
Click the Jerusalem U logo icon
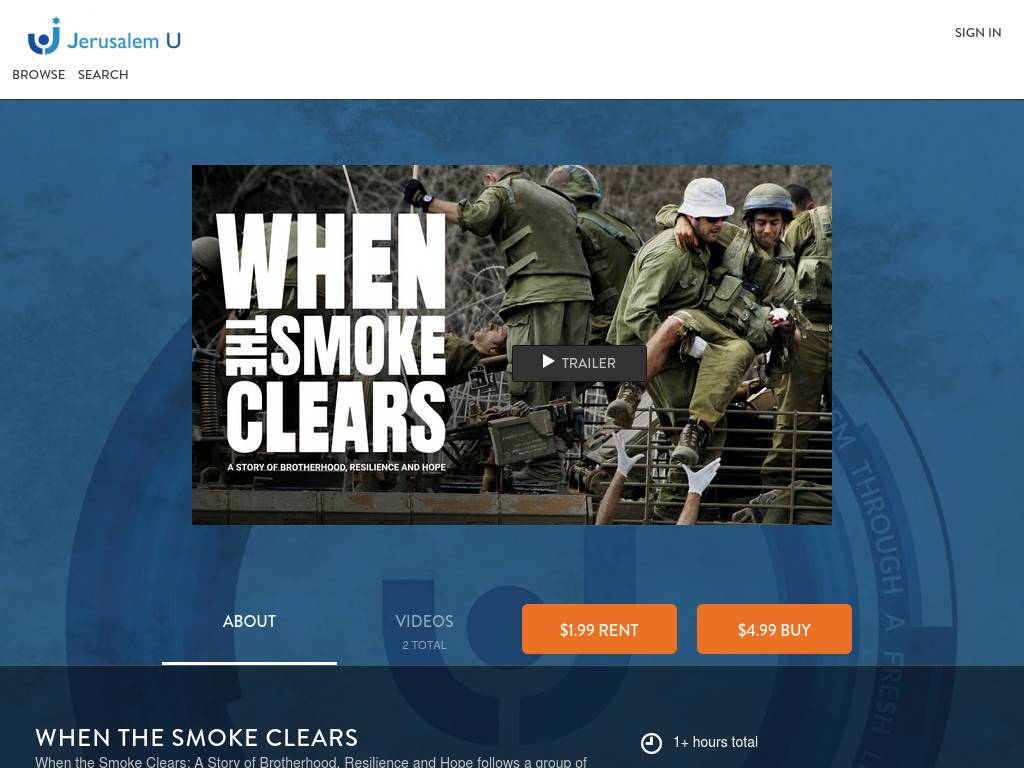click(x=44, y=37)
